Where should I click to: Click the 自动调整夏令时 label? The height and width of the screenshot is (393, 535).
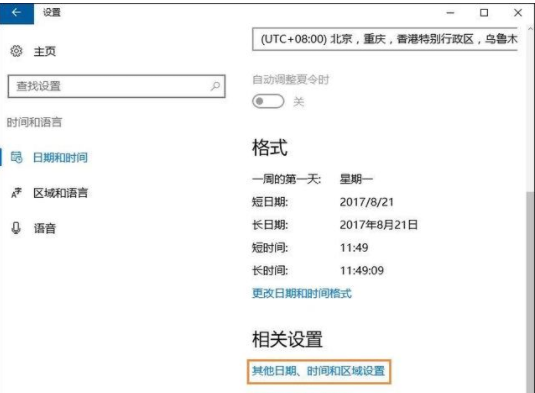point(291,80)
